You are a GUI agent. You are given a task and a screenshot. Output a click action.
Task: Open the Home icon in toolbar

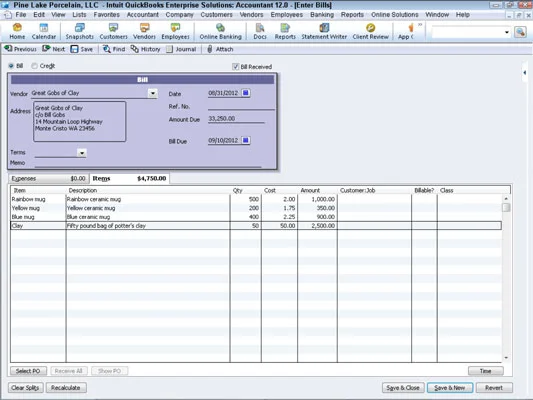[17, 31]
